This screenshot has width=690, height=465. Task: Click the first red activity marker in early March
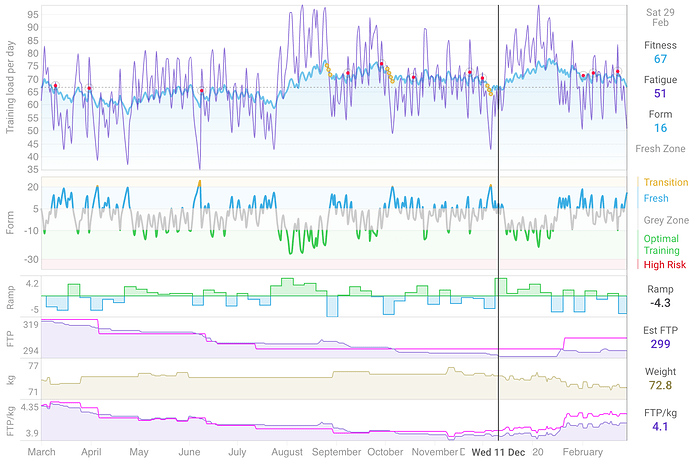click(55, 86)
